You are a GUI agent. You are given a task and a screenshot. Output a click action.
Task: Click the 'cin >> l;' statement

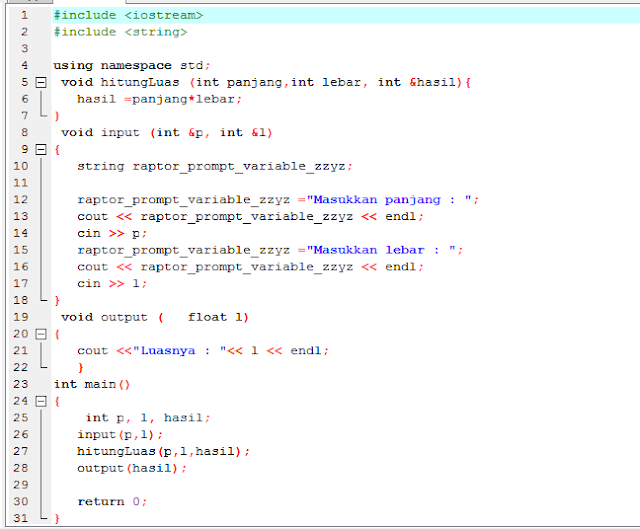coord(112,283)
